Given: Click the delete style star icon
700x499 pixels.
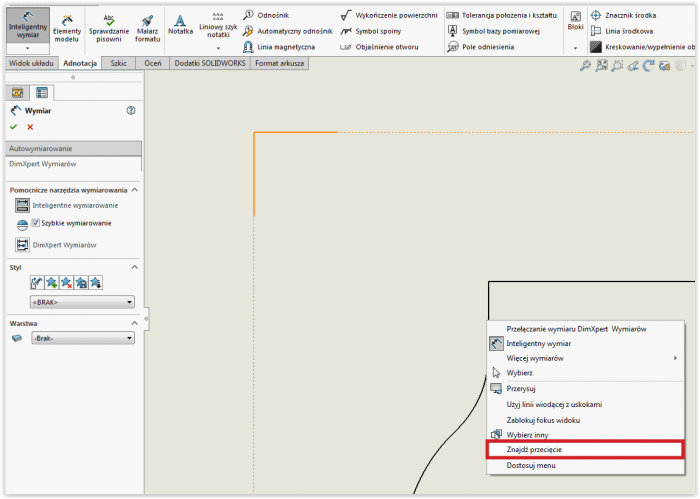Looking at the screenshot, I should tap(67, 283).
